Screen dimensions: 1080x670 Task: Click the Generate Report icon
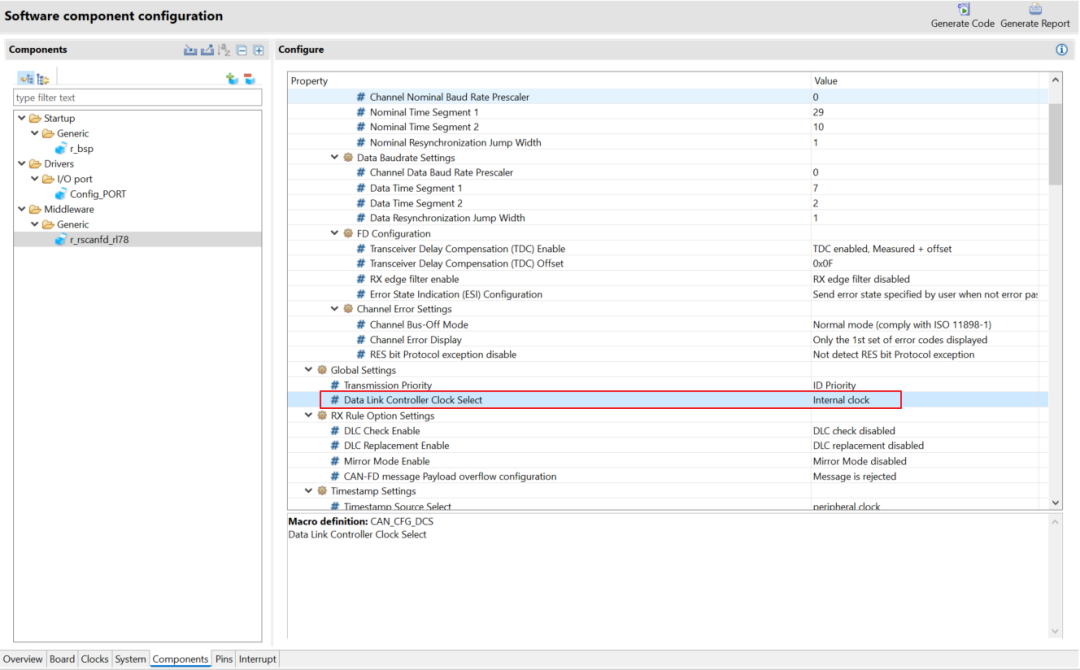[1034, 10]
